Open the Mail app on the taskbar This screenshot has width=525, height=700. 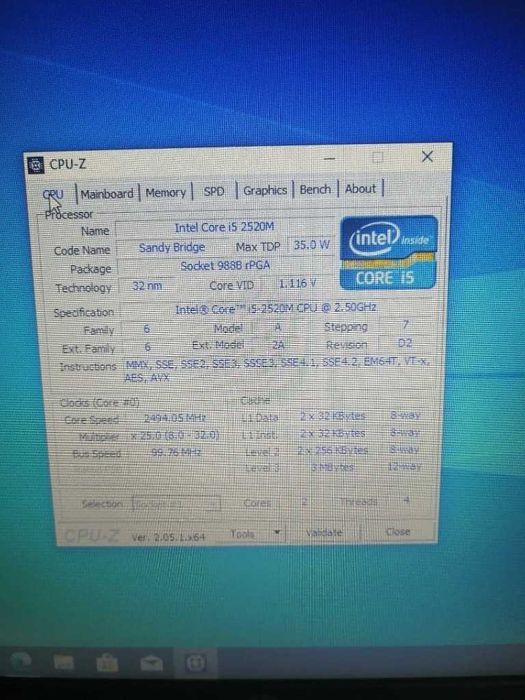151,663
